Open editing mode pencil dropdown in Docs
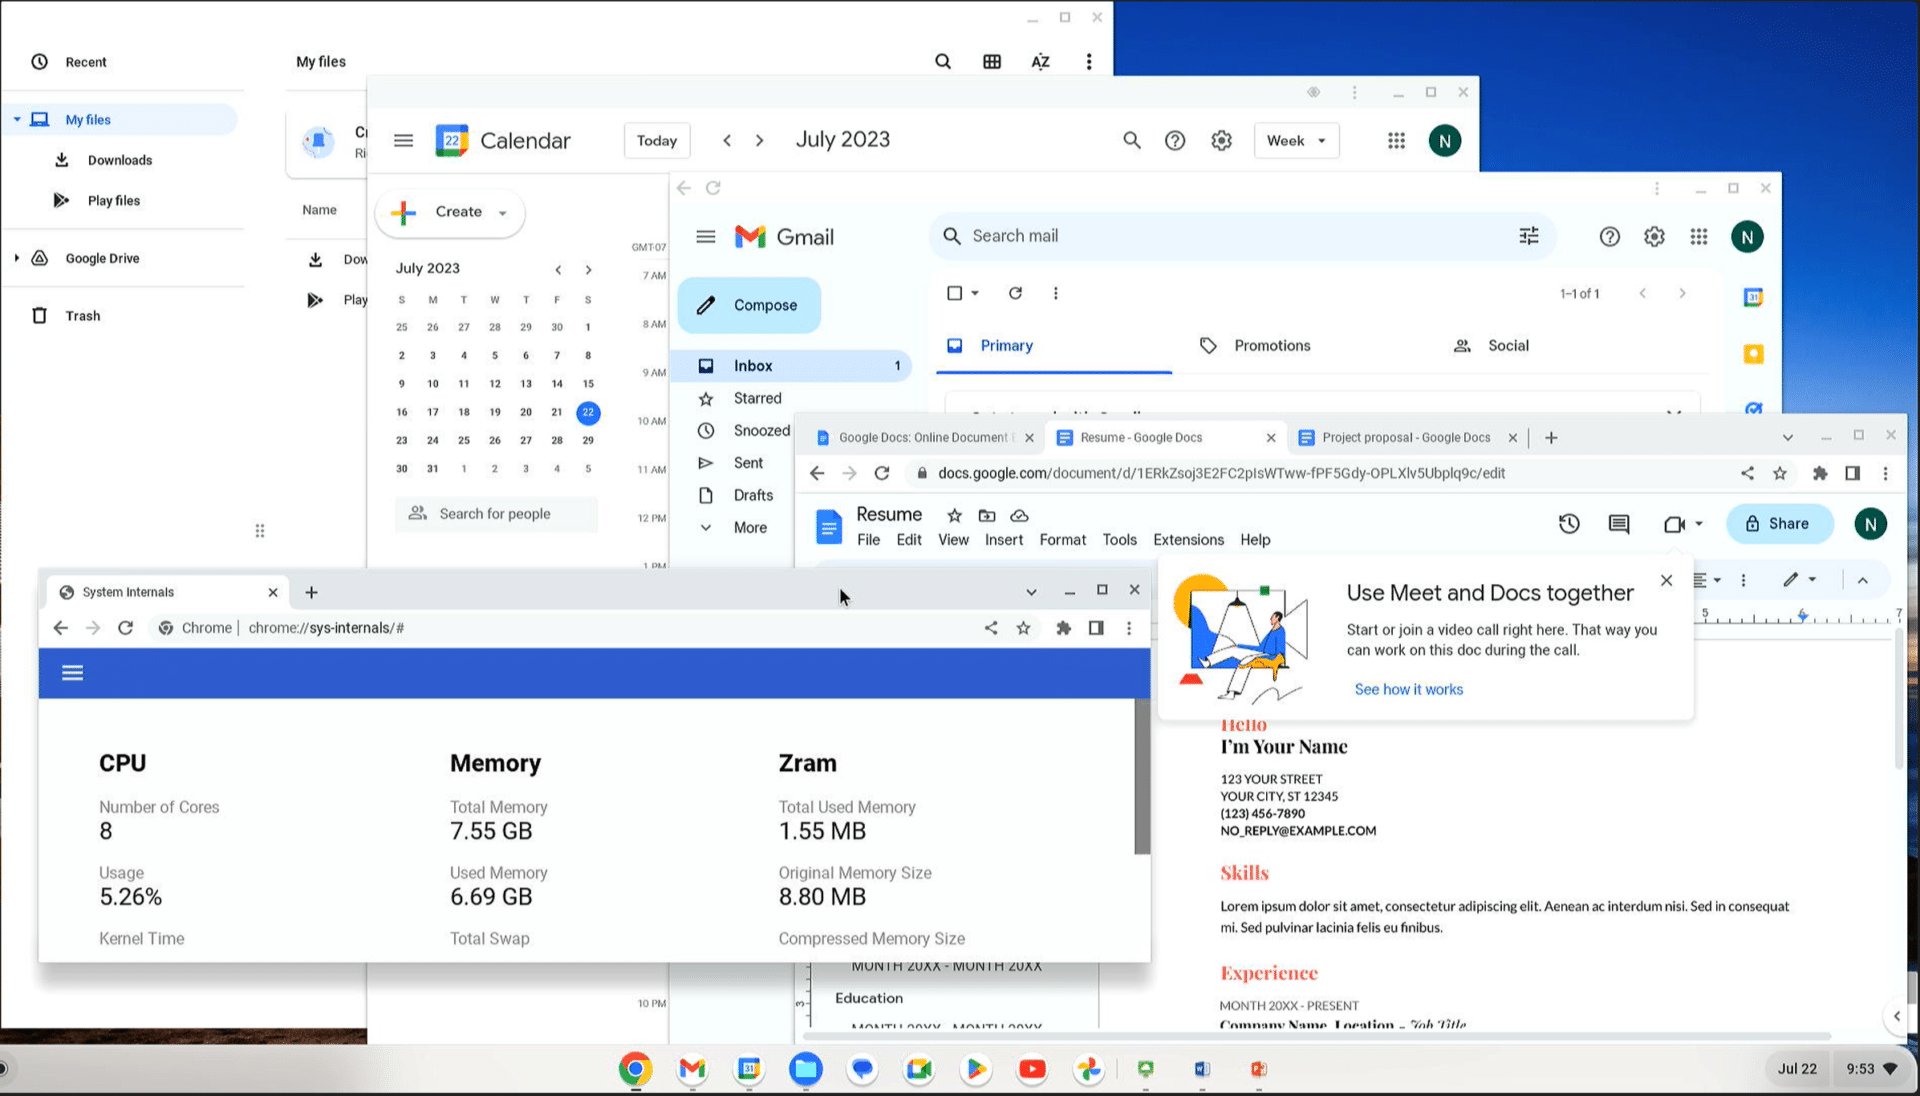 click(1799, 580)
